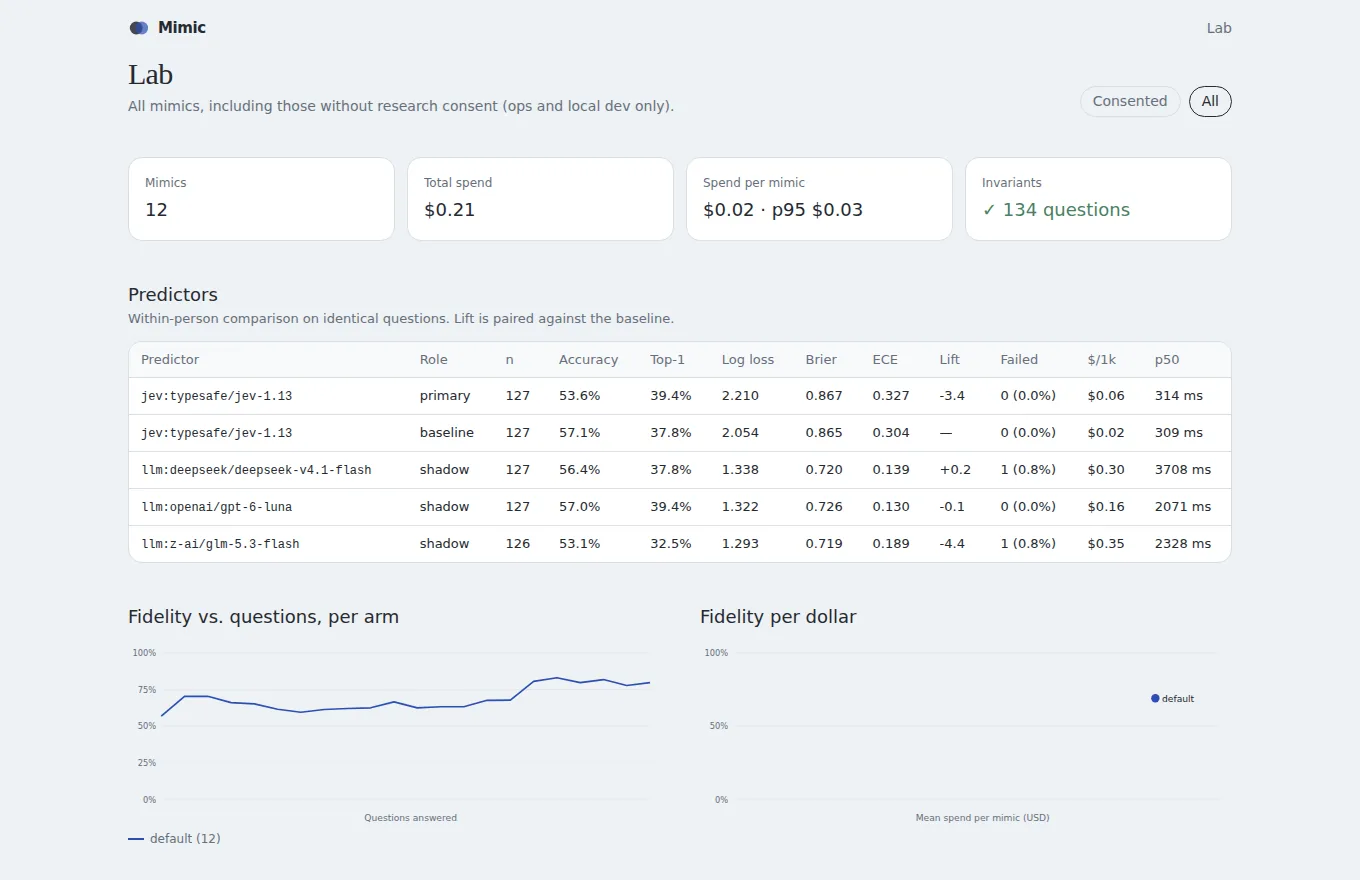Click the Log loss column header
The height and width of the screenshot is (880, 1360).
point(748,360)
